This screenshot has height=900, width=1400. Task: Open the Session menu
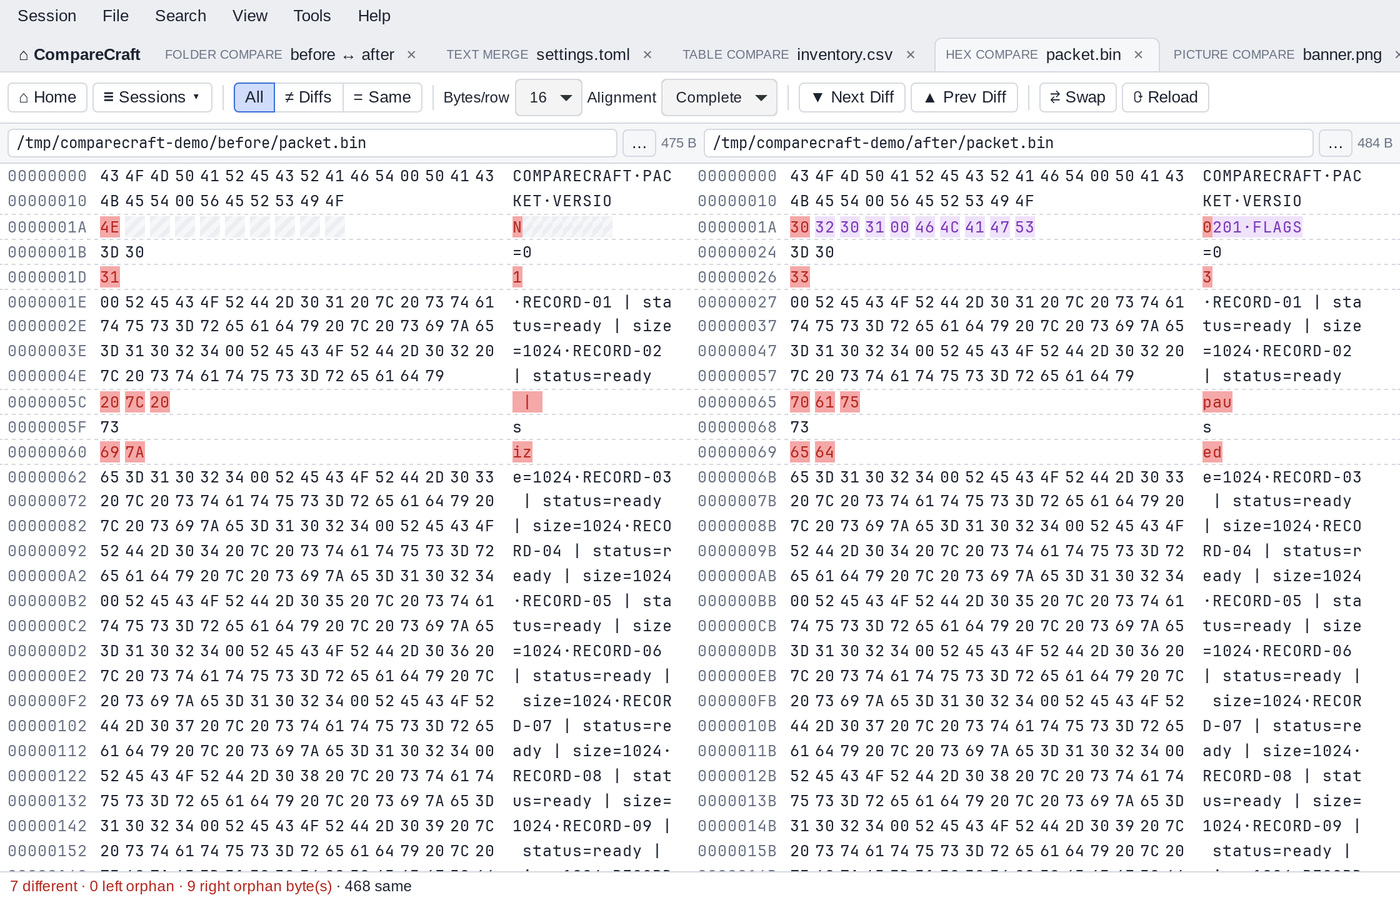[47, 16]
